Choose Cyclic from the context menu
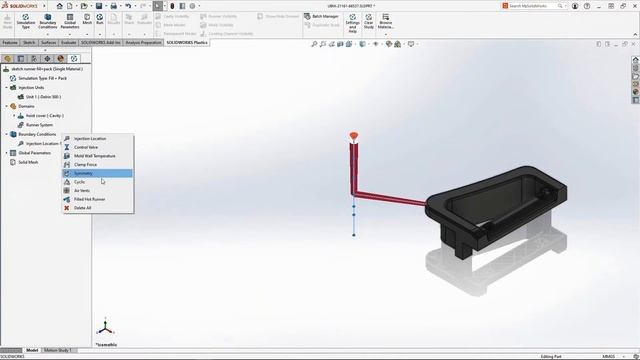 [98, 182]
